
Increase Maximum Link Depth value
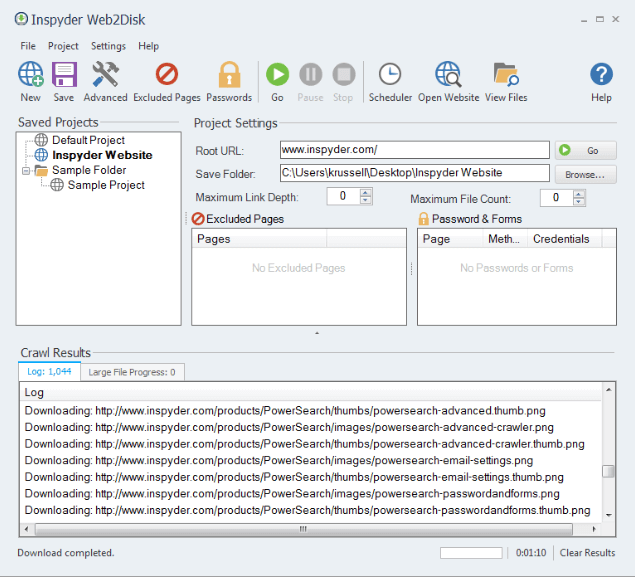[x=366, y=192]
